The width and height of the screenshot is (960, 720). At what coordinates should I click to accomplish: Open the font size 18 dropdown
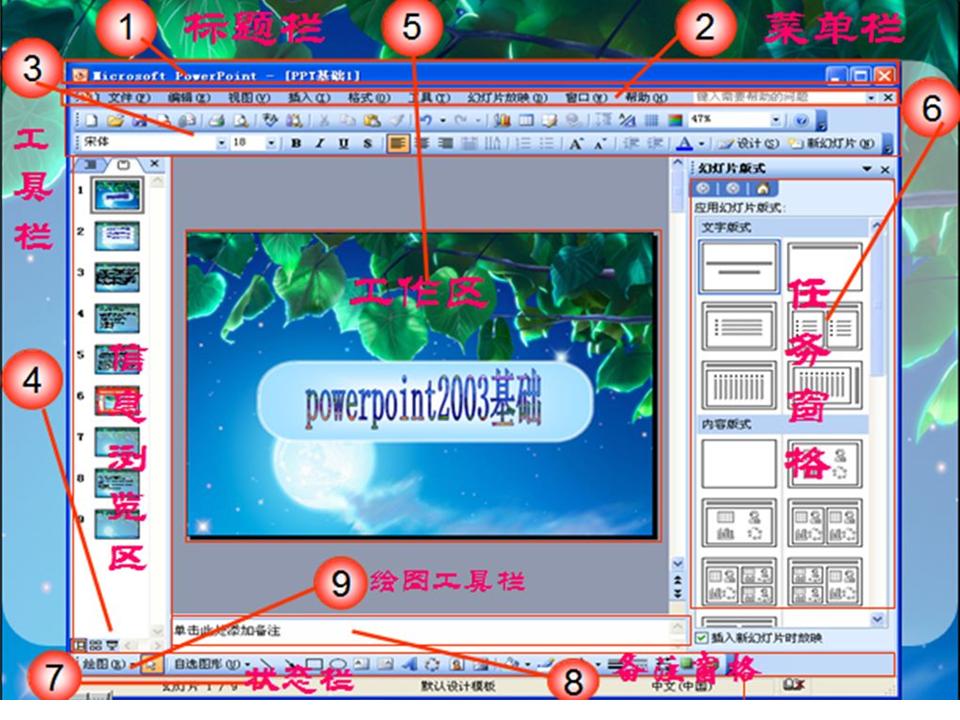pos(271,143)
